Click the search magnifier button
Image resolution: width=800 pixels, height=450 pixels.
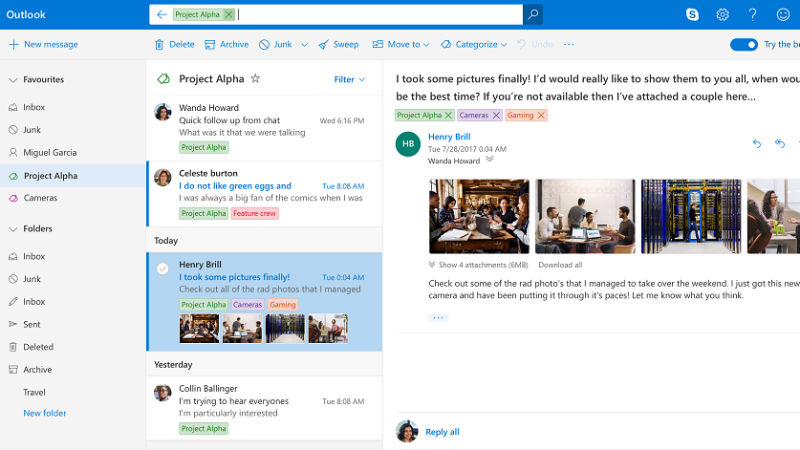[533, 14]
